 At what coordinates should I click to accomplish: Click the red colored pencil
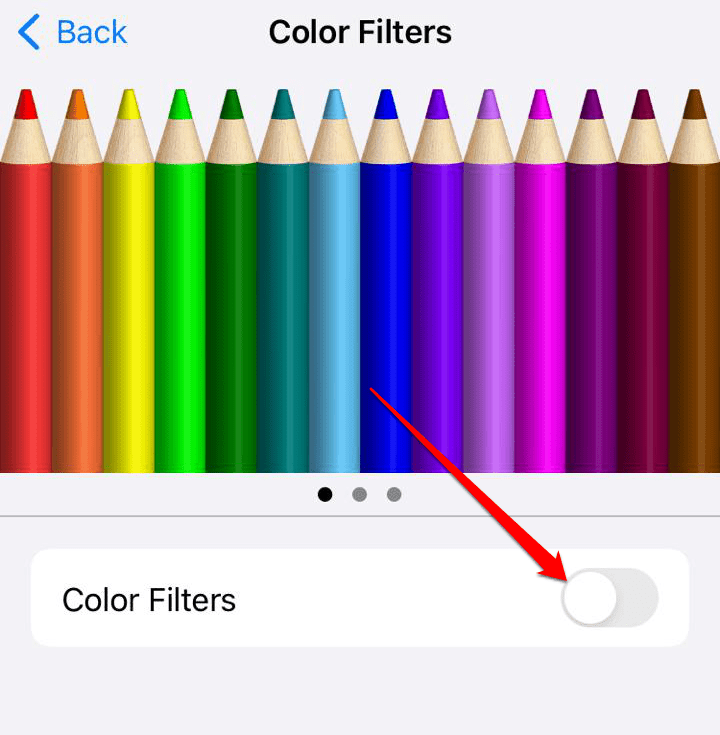coord(26,280)
